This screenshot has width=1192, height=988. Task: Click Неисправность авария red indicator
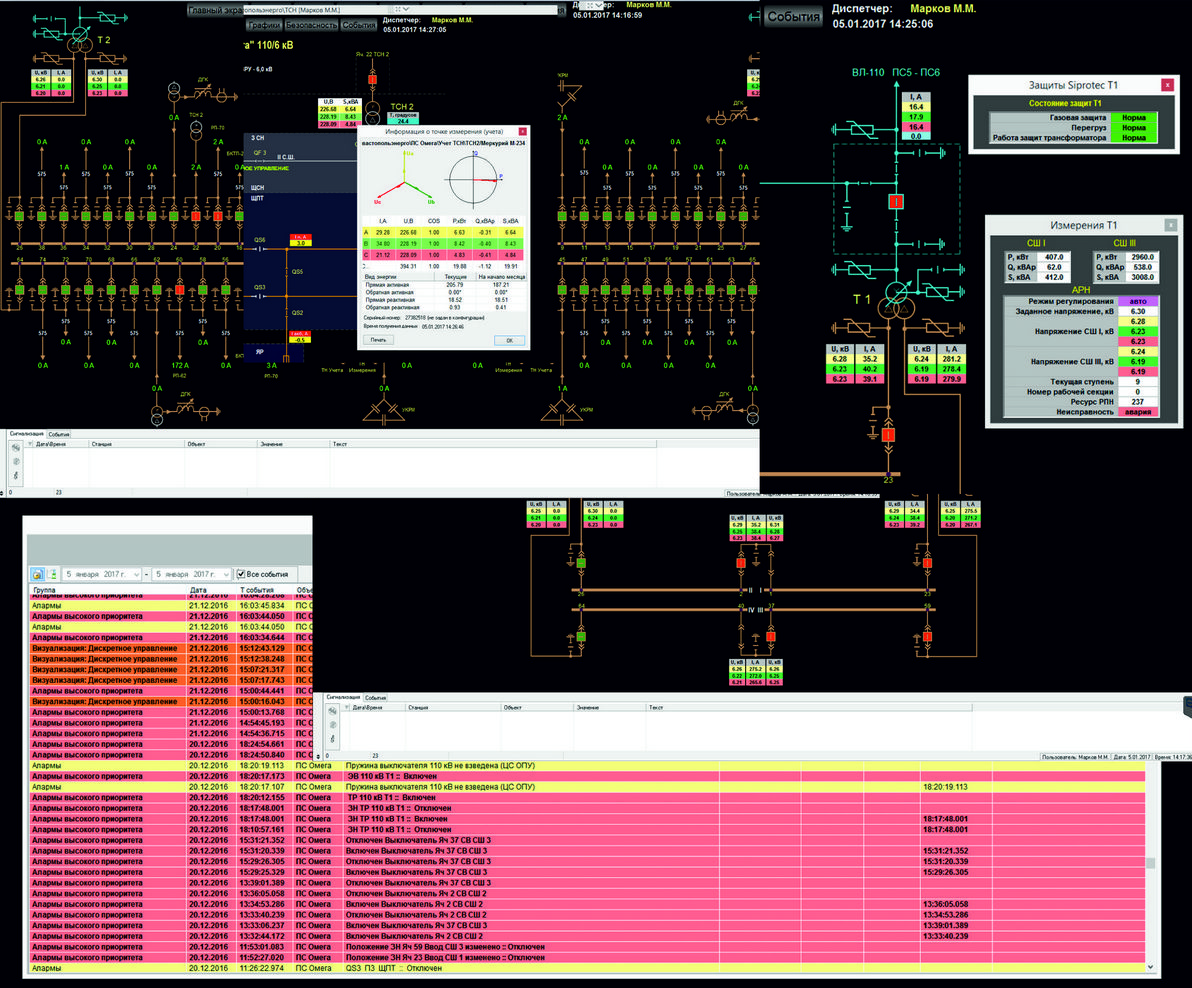1137,412
